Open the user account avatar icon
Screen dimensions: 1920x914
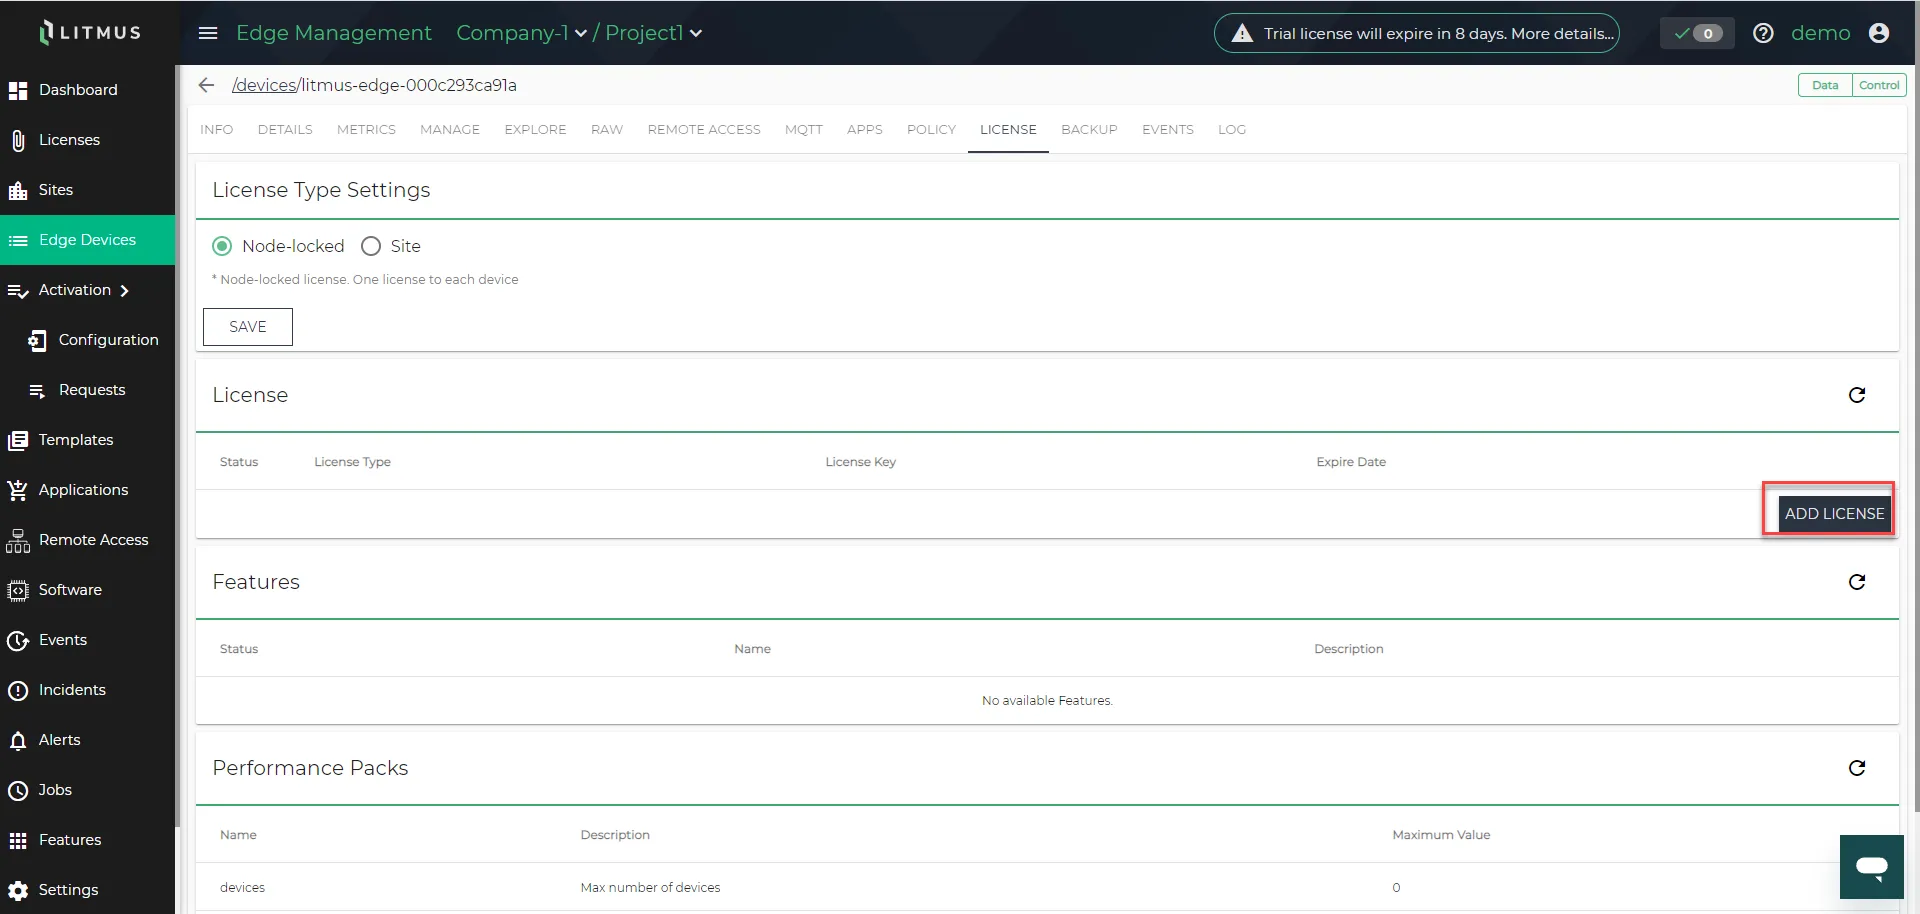click(x=1879, y=33)
